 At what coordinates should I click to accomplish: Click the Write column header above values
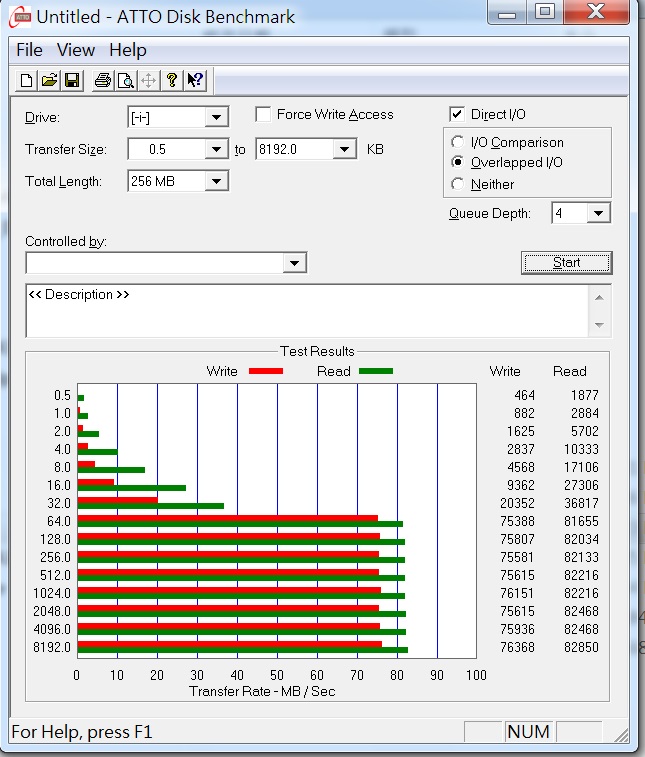[x=505, y=371]
